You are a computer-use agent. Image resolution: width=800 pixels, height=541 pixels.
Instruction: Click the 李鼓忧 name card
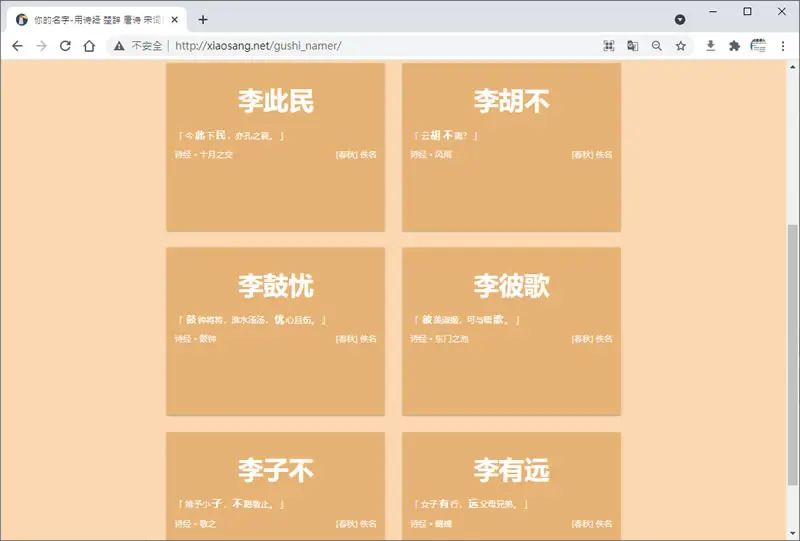[276, 331]
